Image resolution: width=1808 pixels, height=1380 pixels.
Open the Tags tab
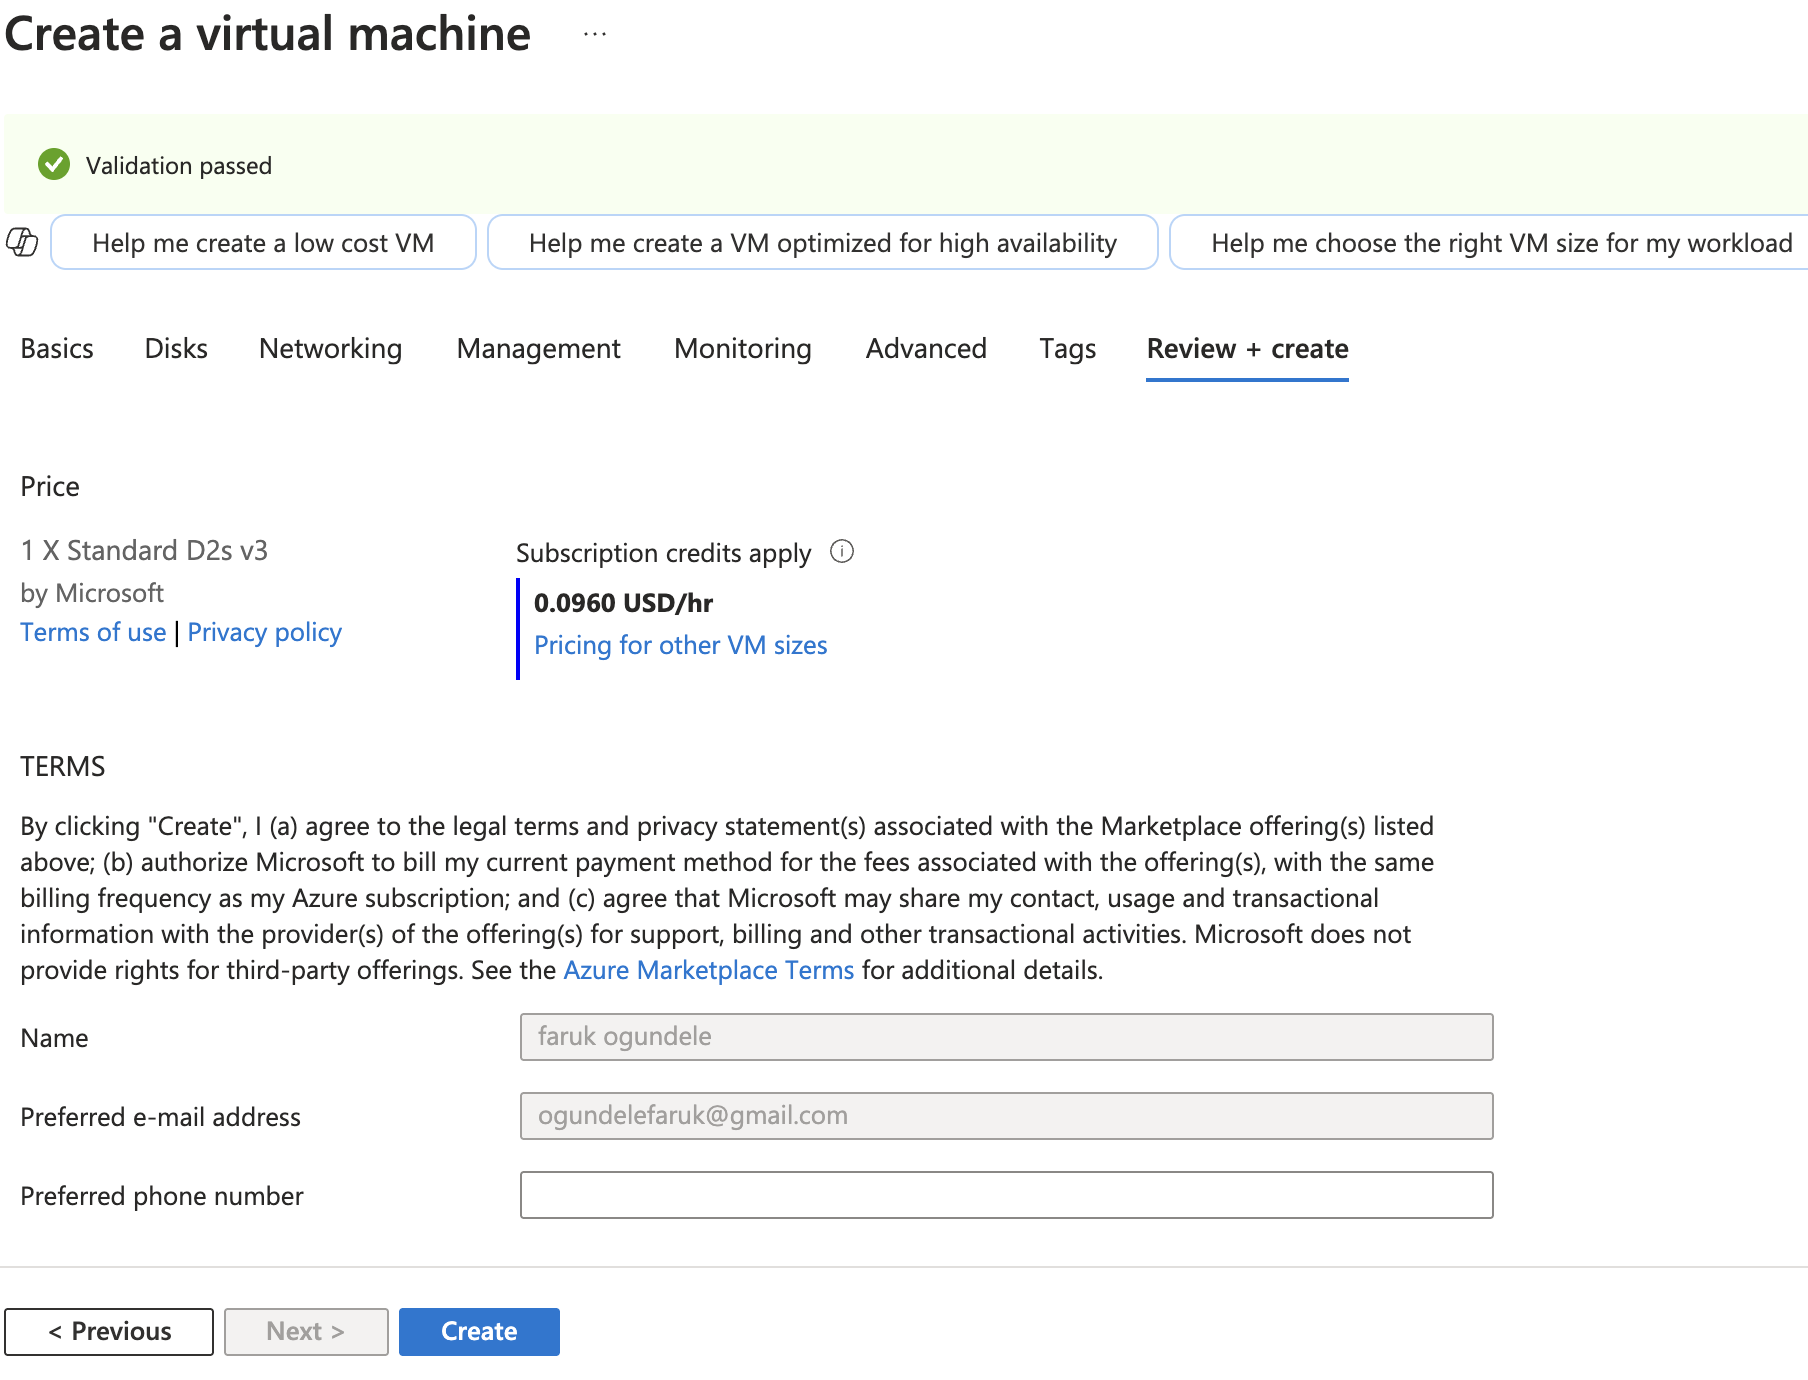[1067, 349]
